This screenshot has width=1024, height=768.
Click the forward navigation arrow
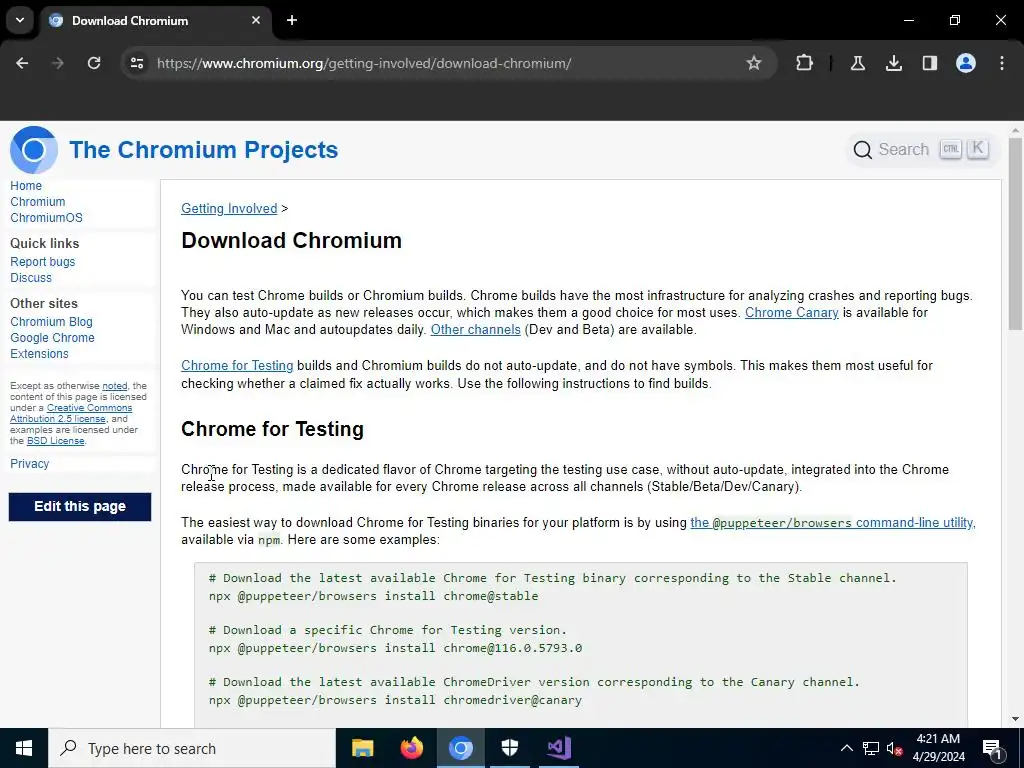coord(58,63)
